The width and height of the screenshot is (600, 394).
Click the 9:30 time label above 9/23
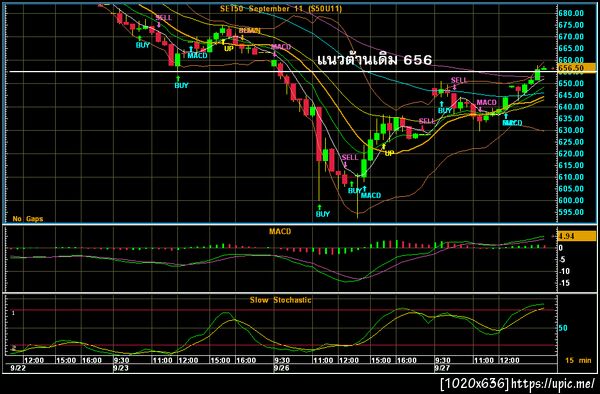click(x=121, y=360)
